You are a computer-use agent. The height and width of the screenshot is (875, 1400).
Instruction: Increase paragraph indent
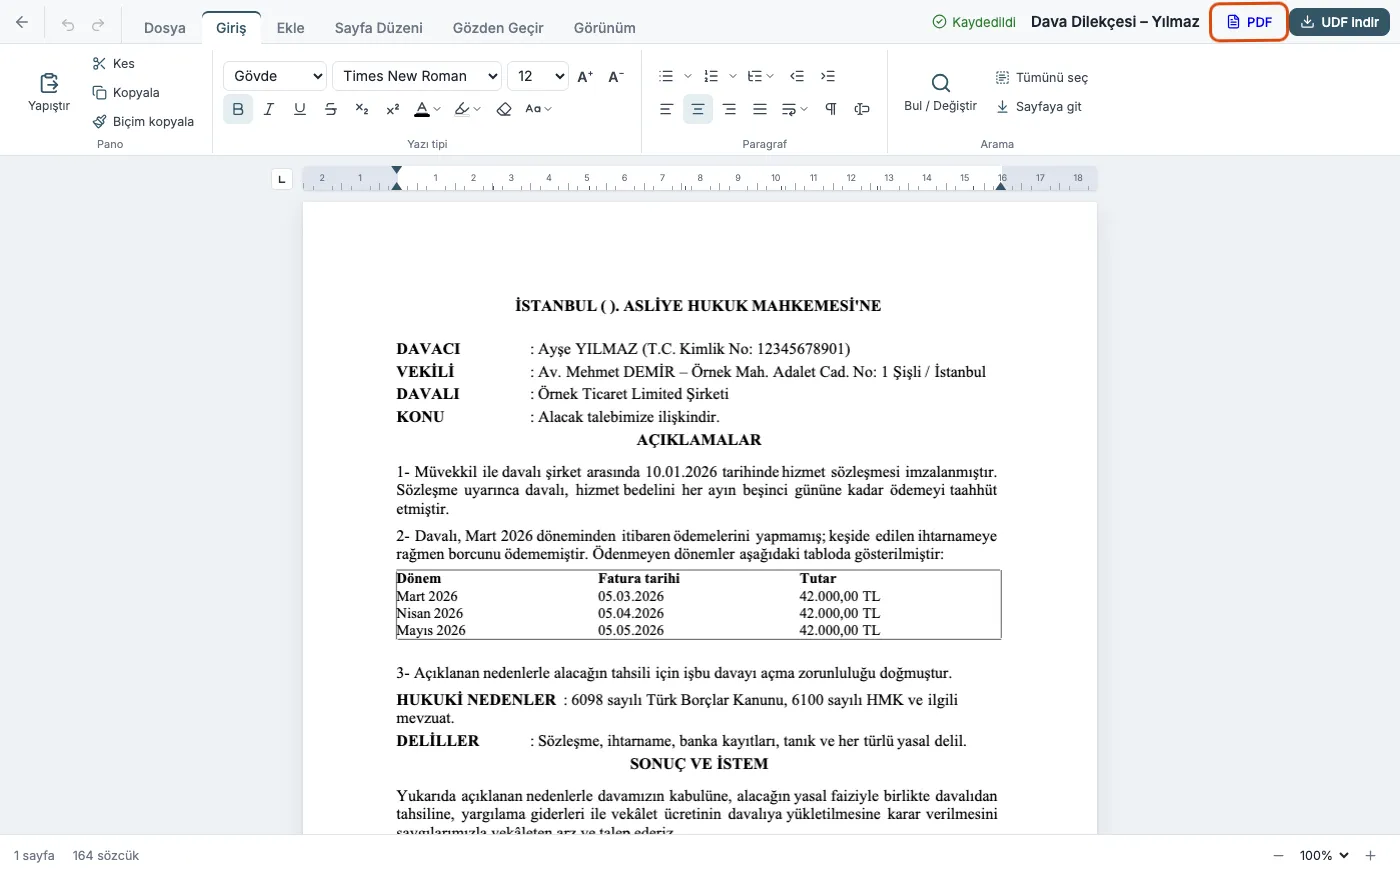pos(828,76)
